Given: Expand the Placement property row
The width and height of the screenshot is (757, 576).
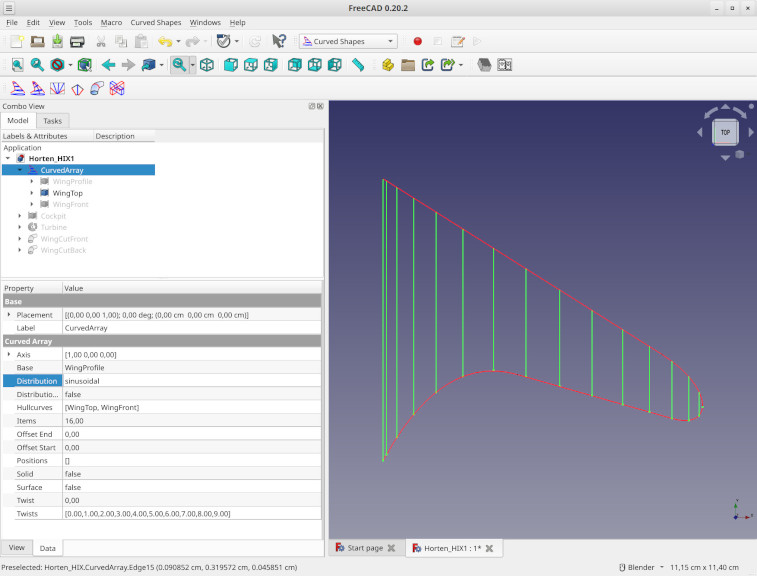Looking at the screenshot, I should (x=9, y=315).
